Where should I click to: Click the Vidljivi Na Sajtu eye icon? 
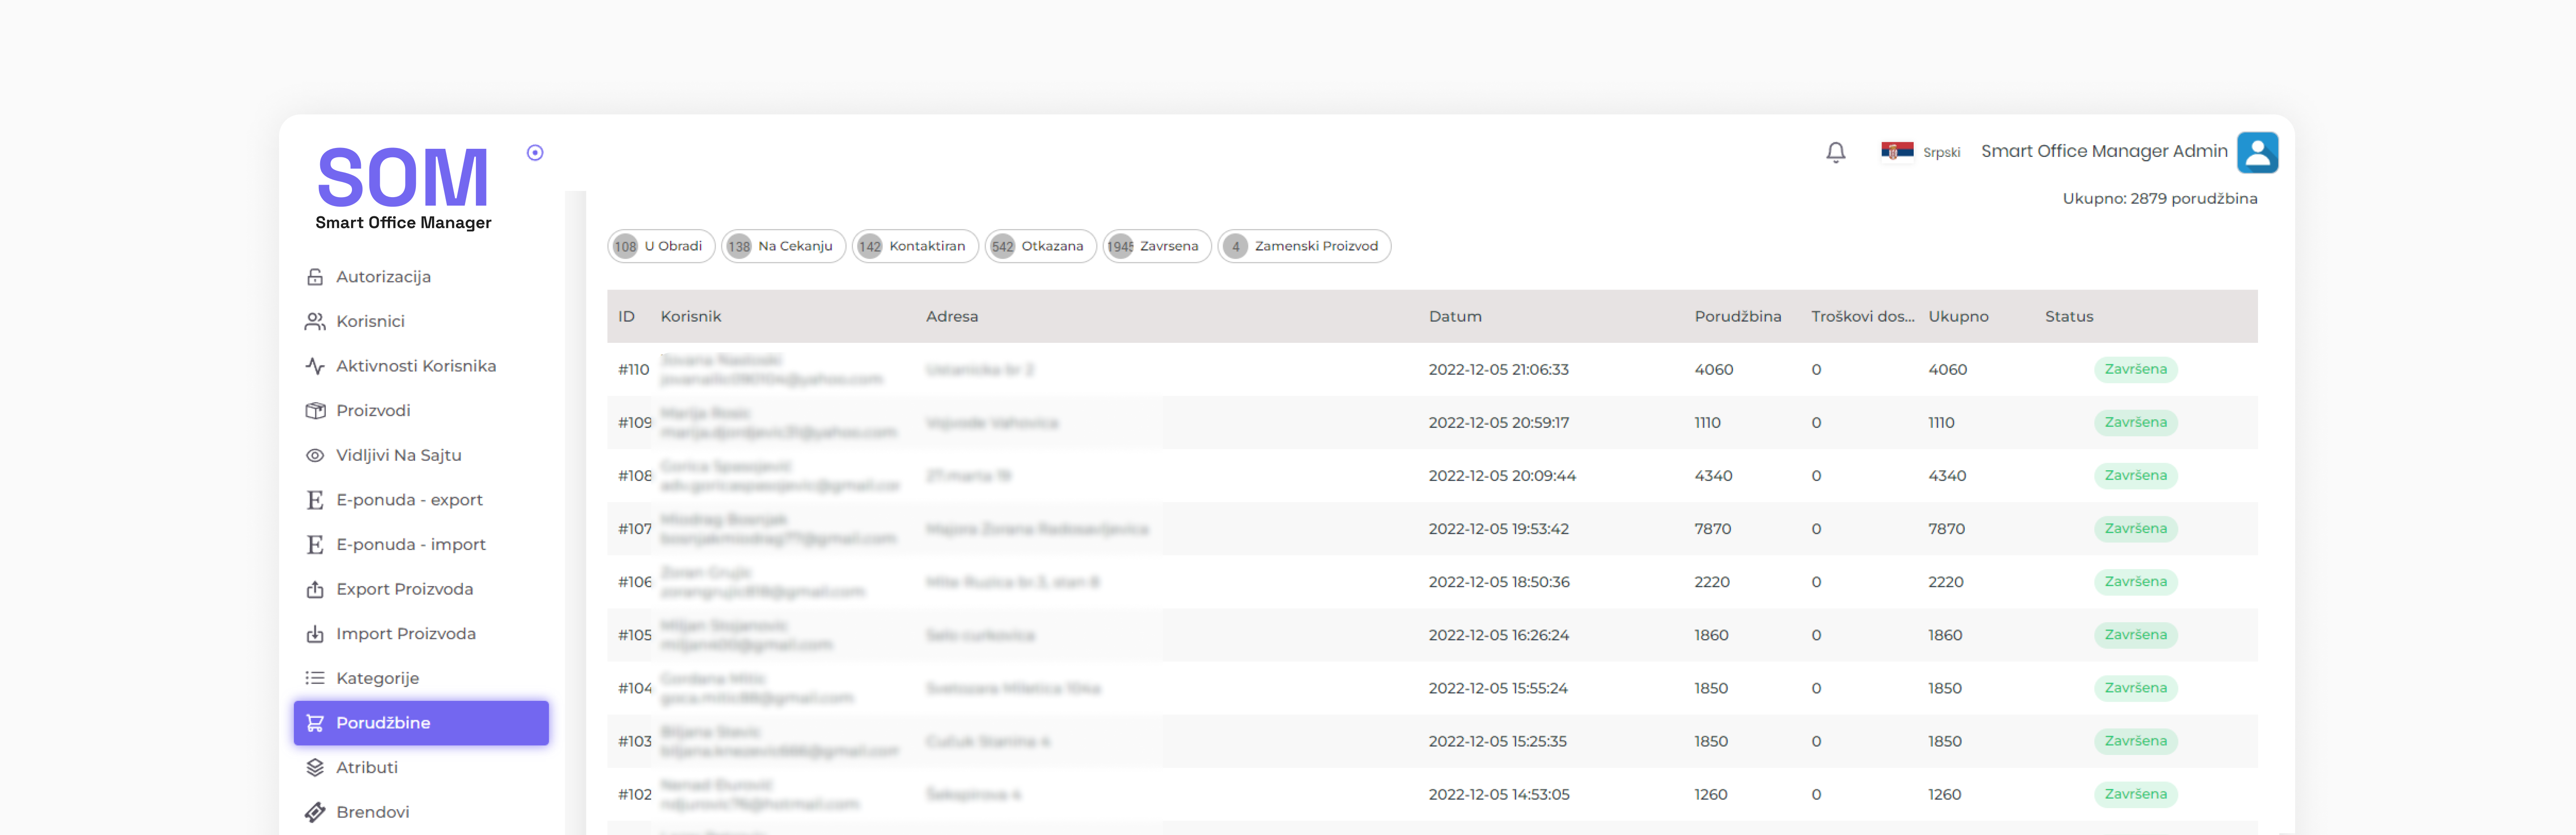(x=315, y=455)
